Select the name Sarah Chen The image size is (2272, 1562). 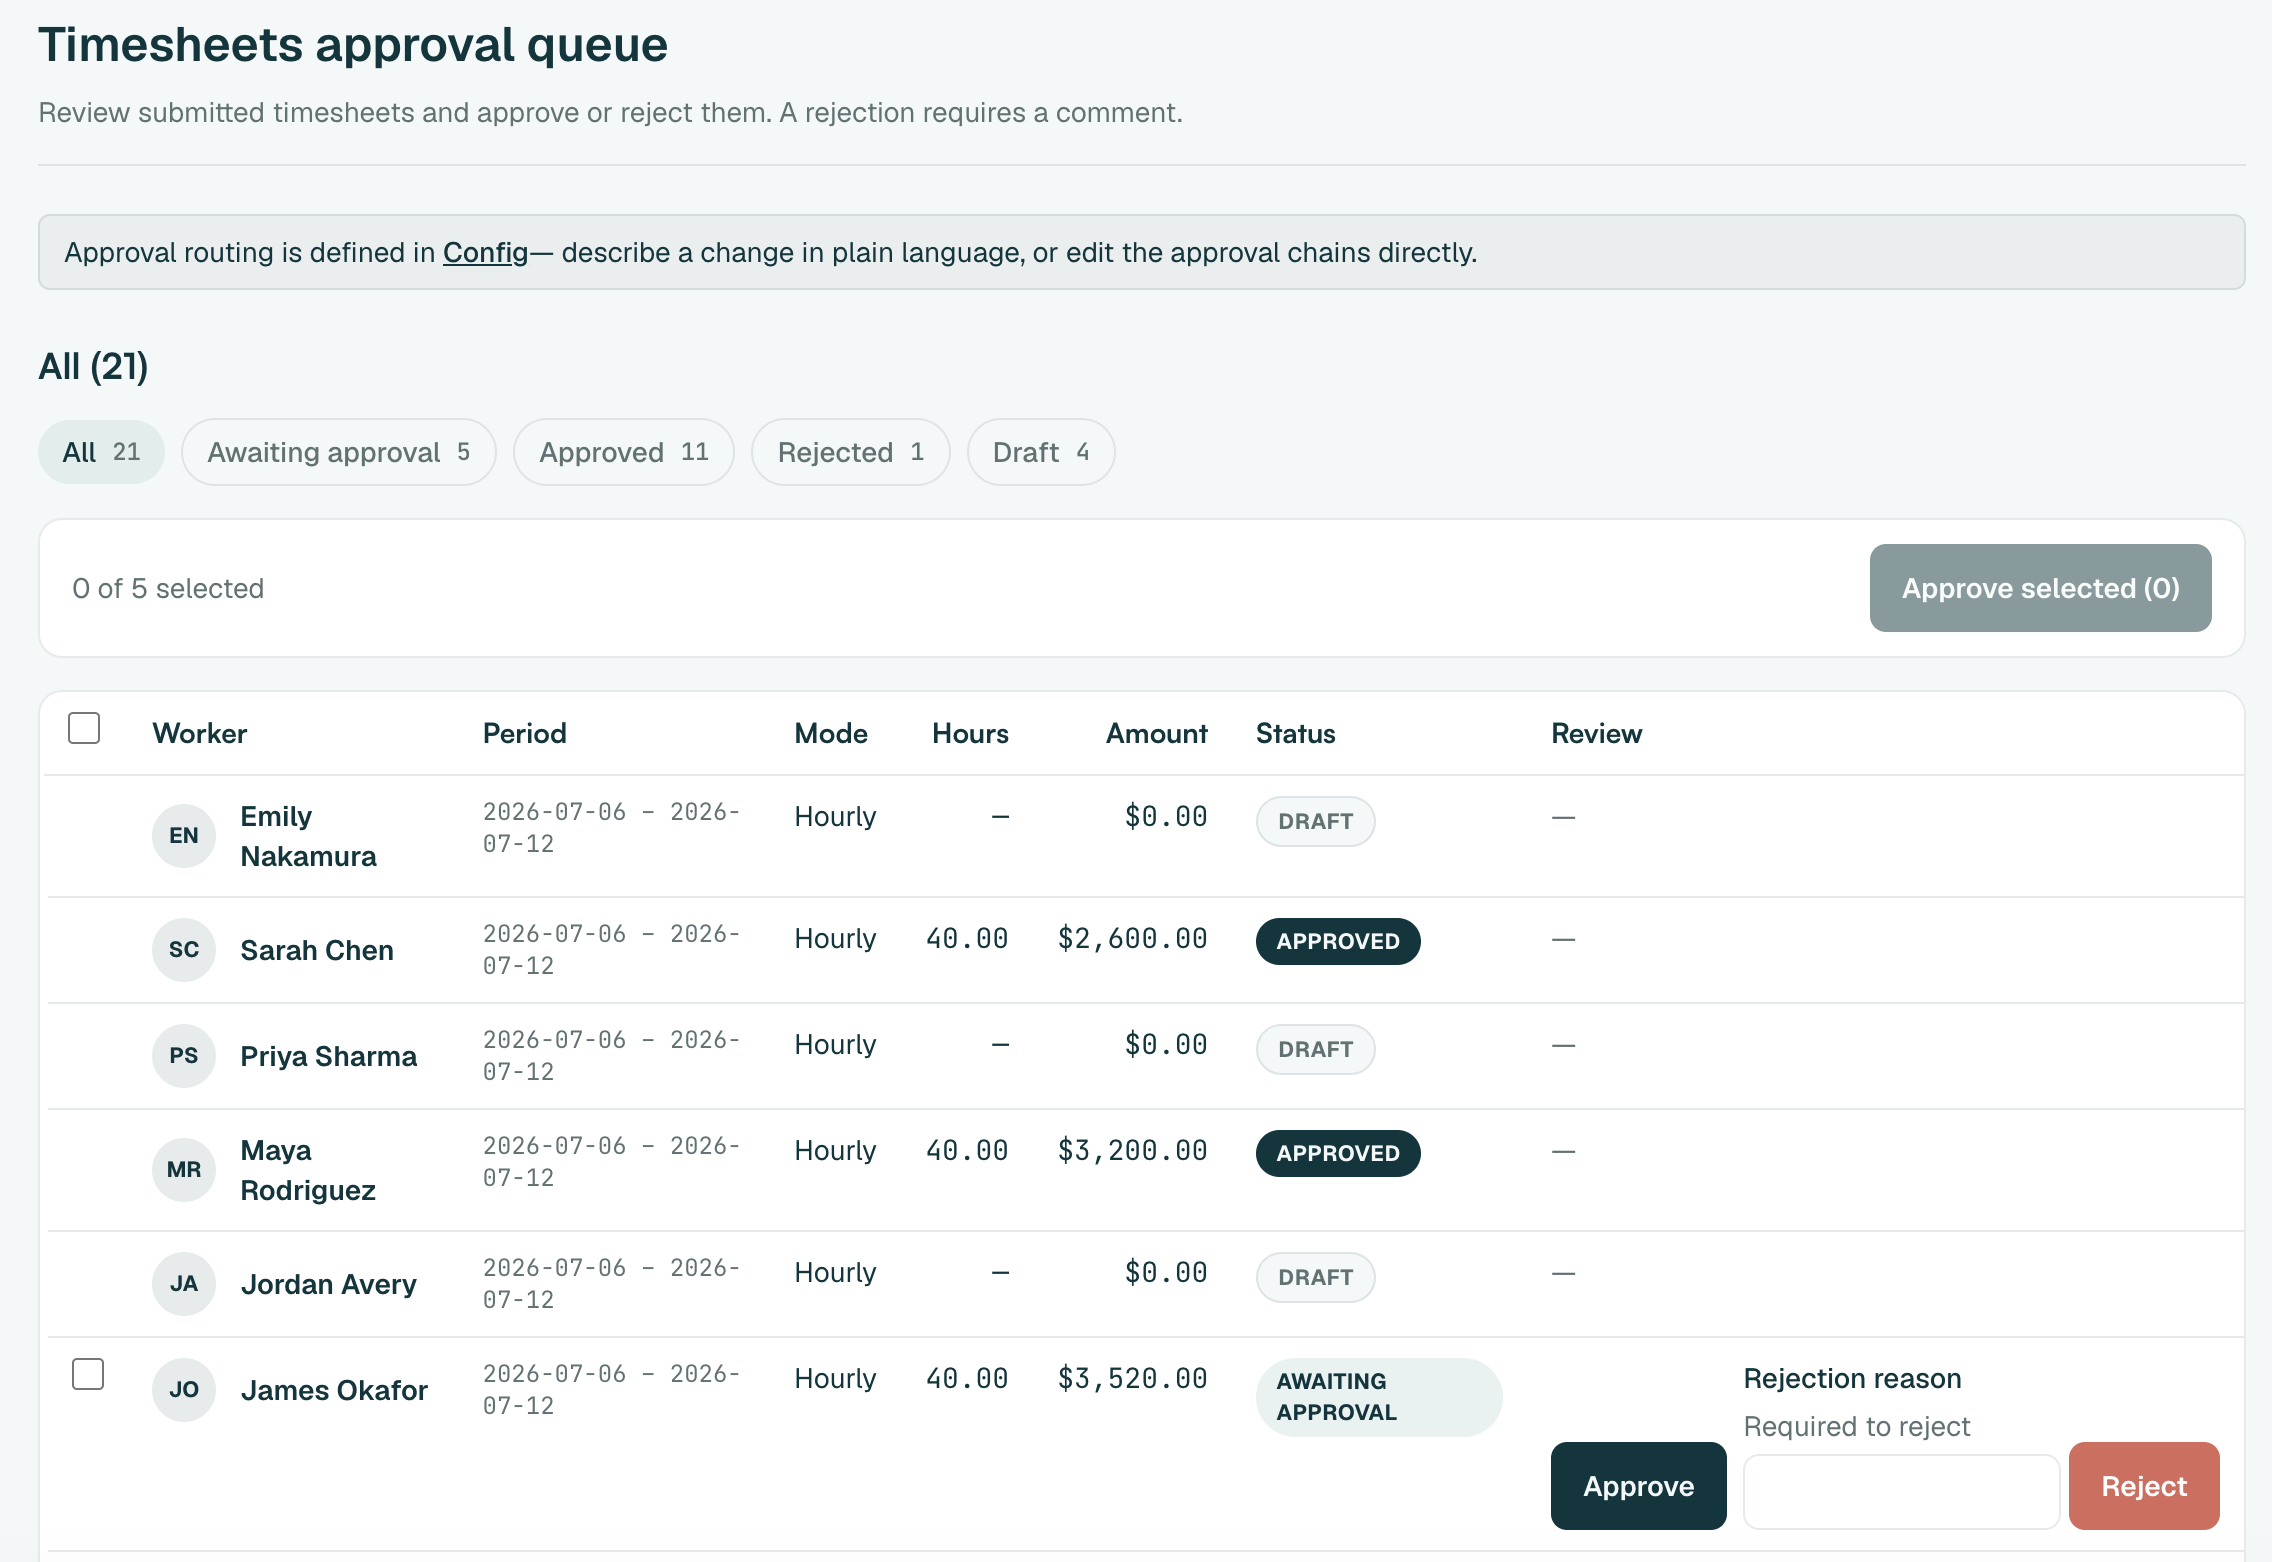tap(317, 950)
